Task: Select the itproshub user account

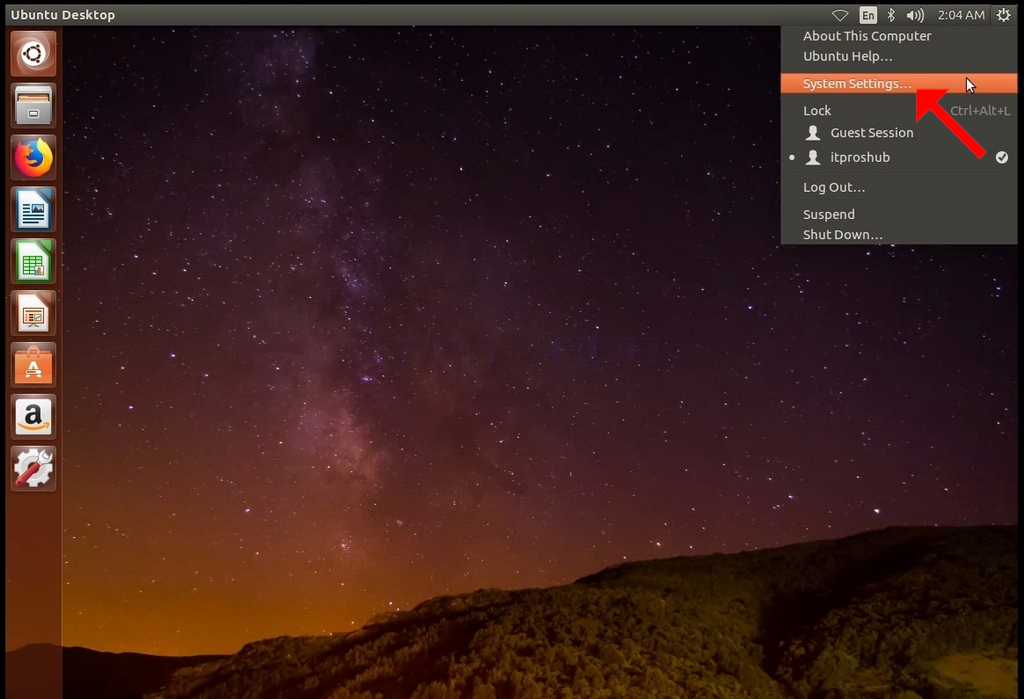Action: [x=899, y=157]
